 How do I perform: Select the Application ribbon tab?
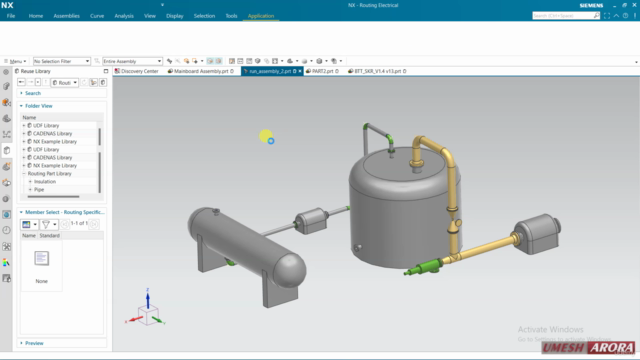261,16
